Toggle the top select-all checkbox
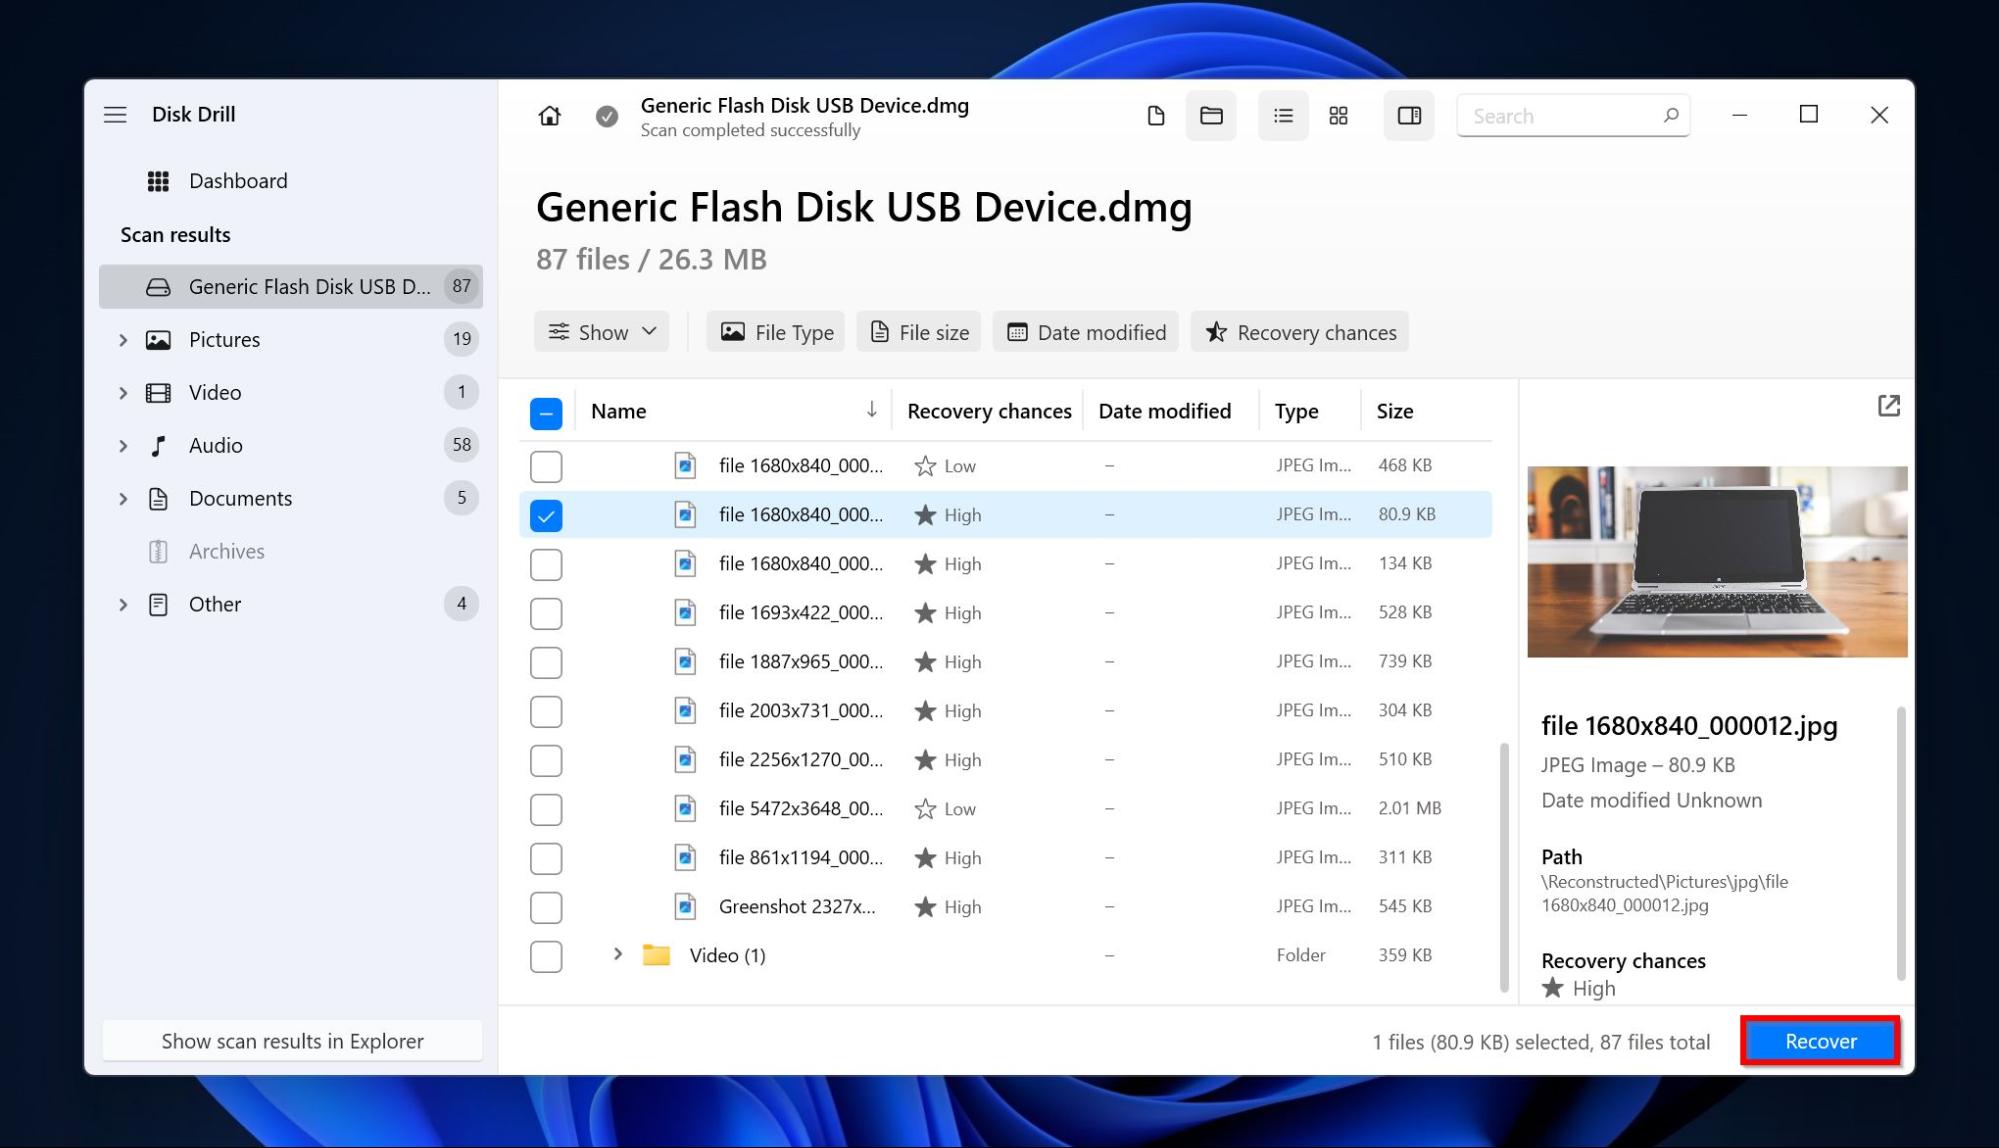Screen dimensions: 1999x1148 click(545, 412)
